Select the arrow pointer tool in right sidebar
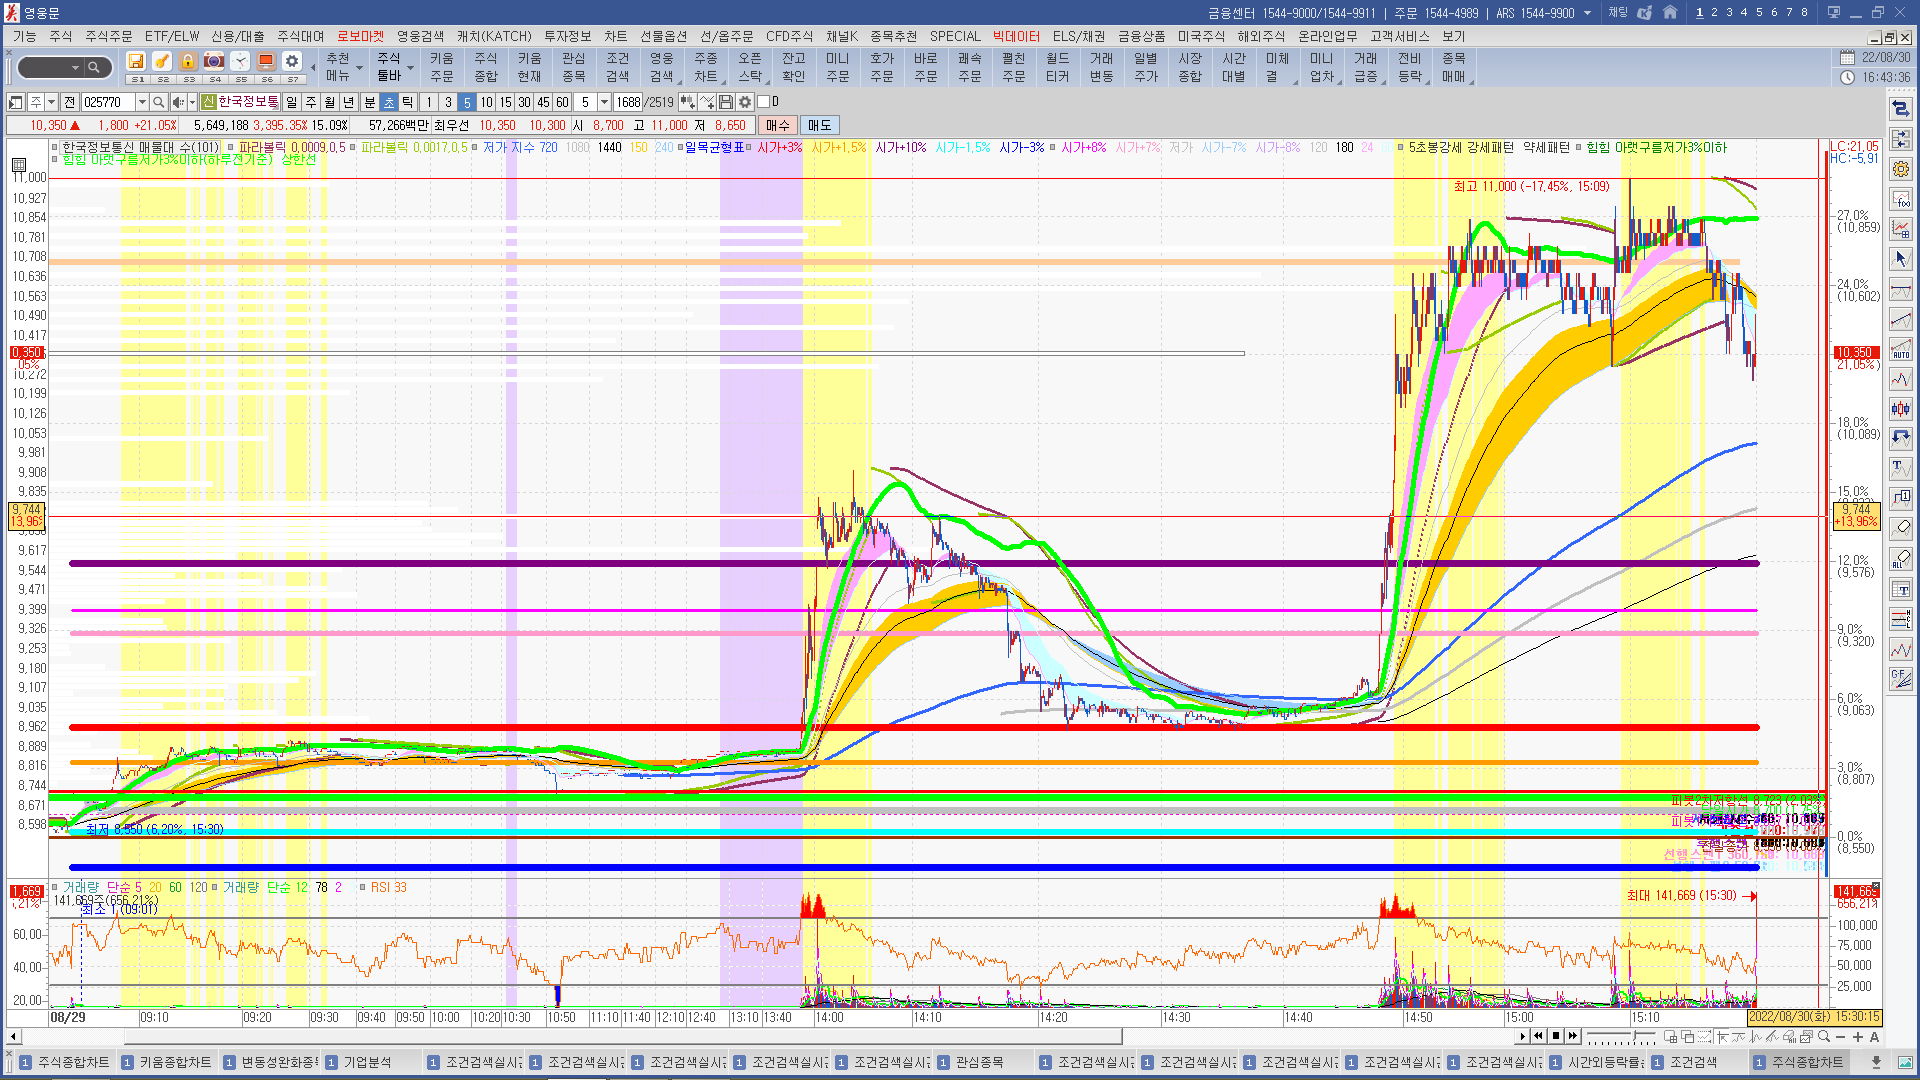1920x1080 pixels. tap(1901, 259)
